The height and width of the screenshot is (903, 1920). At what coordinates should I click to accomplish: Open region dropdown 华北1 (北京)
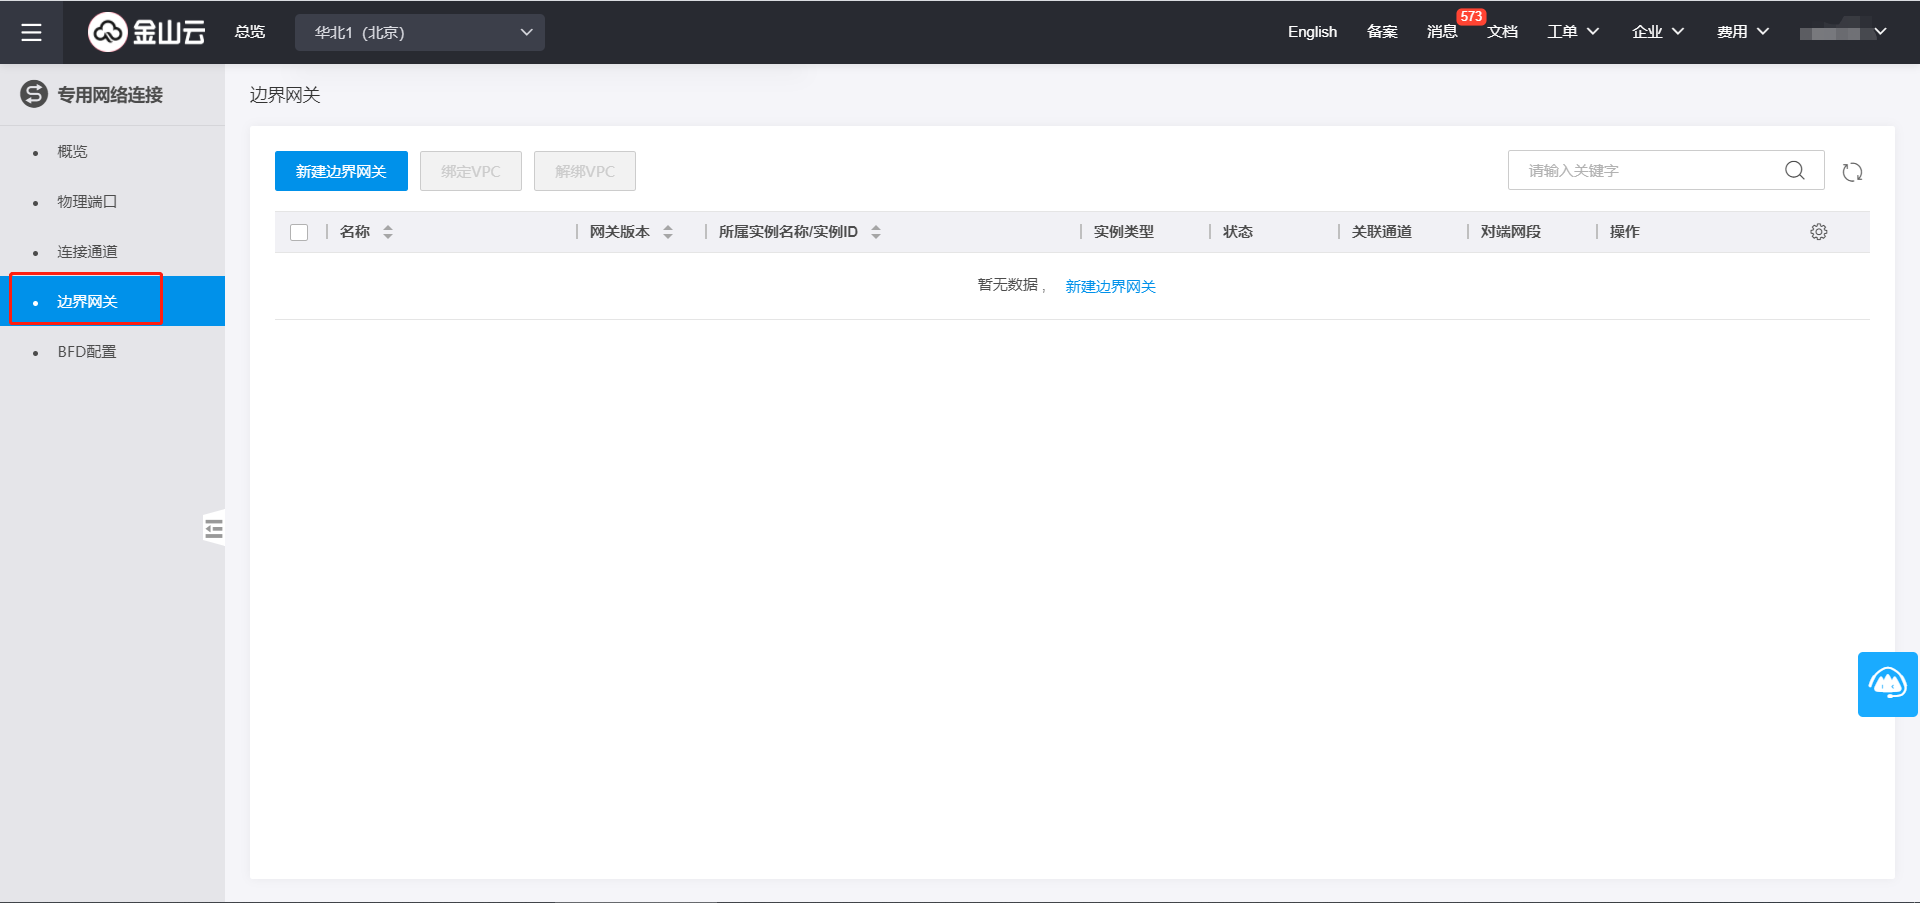tap(420, 32)
